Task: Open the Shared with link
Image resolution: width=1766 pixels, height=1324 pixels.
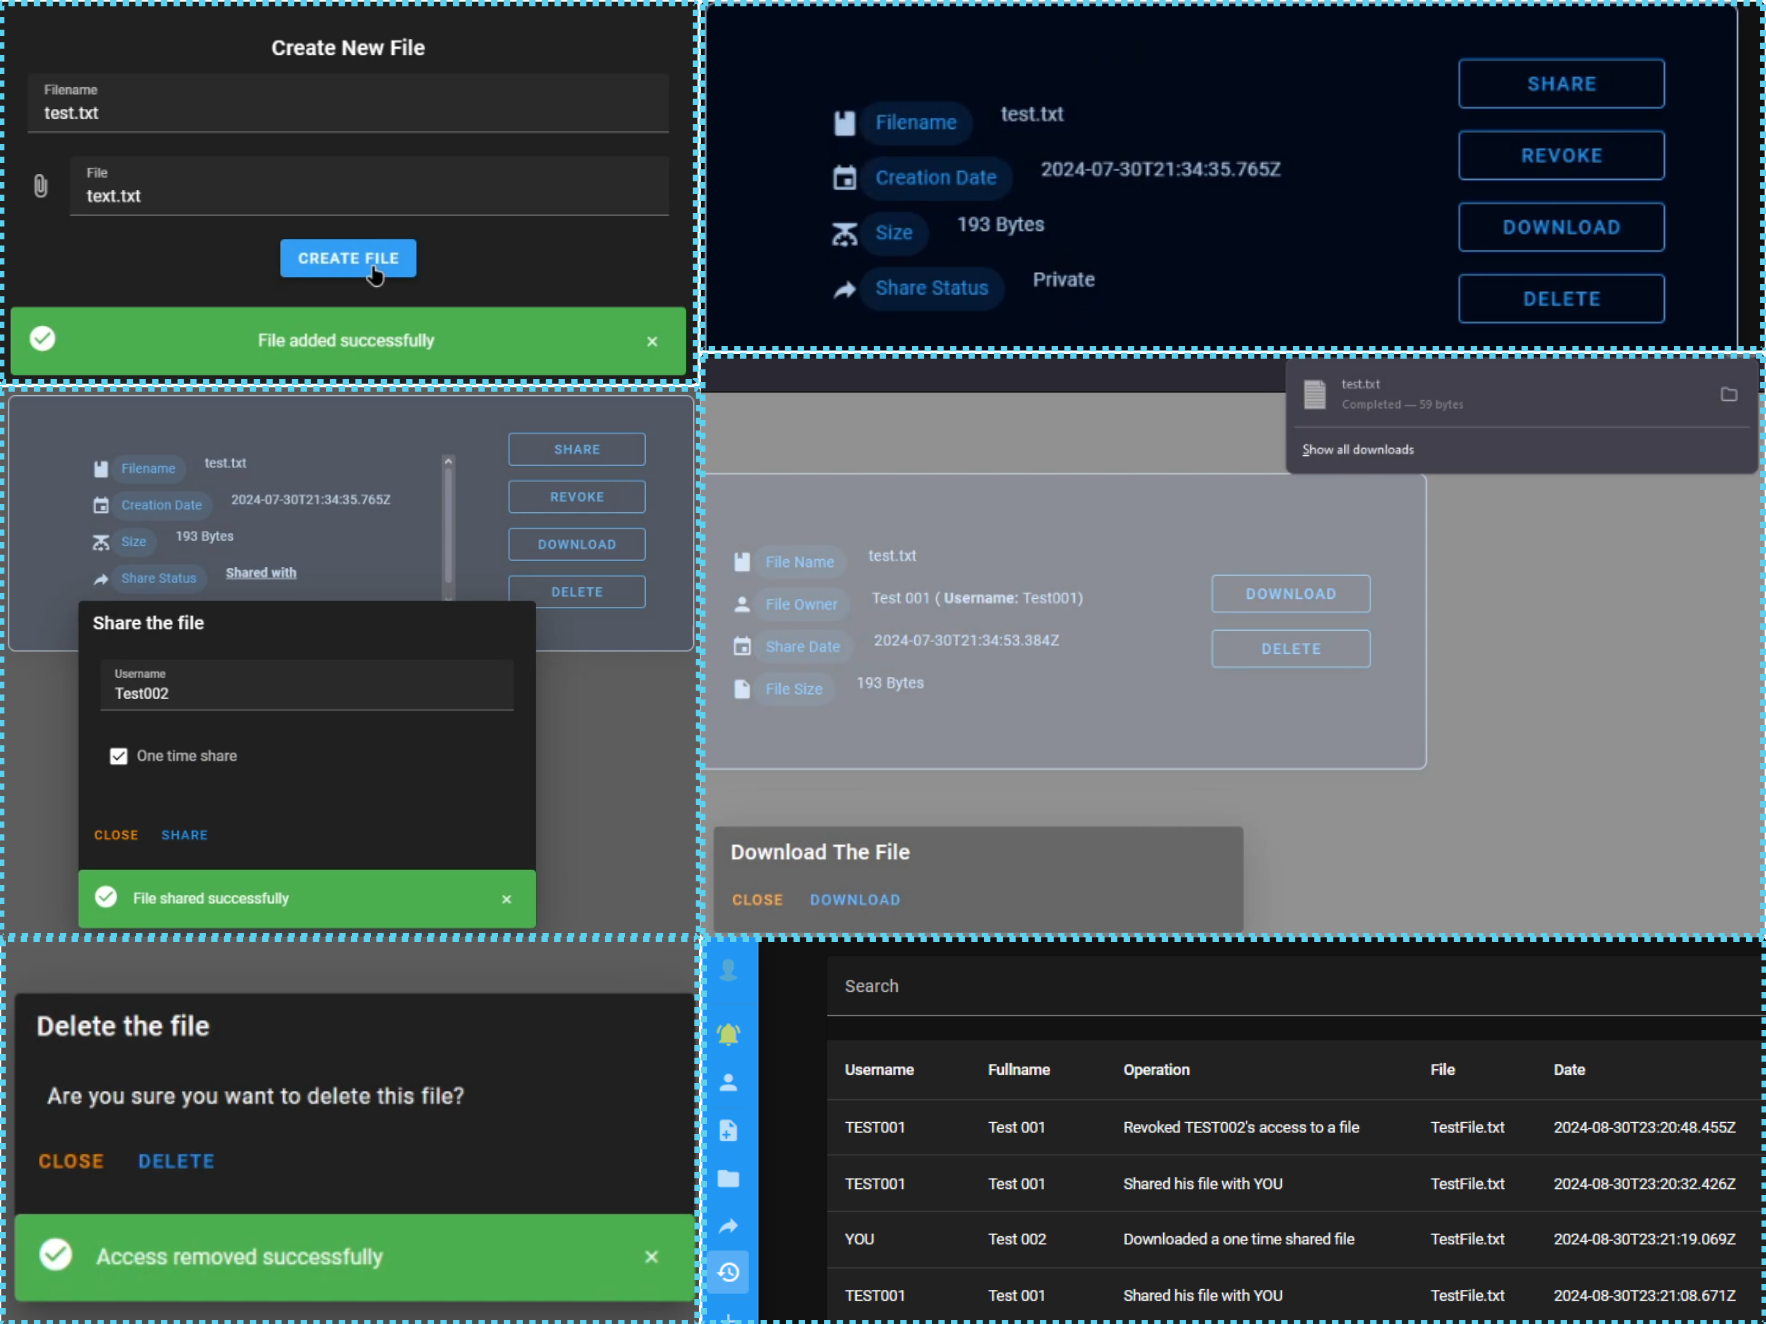Action: [261, 573]
